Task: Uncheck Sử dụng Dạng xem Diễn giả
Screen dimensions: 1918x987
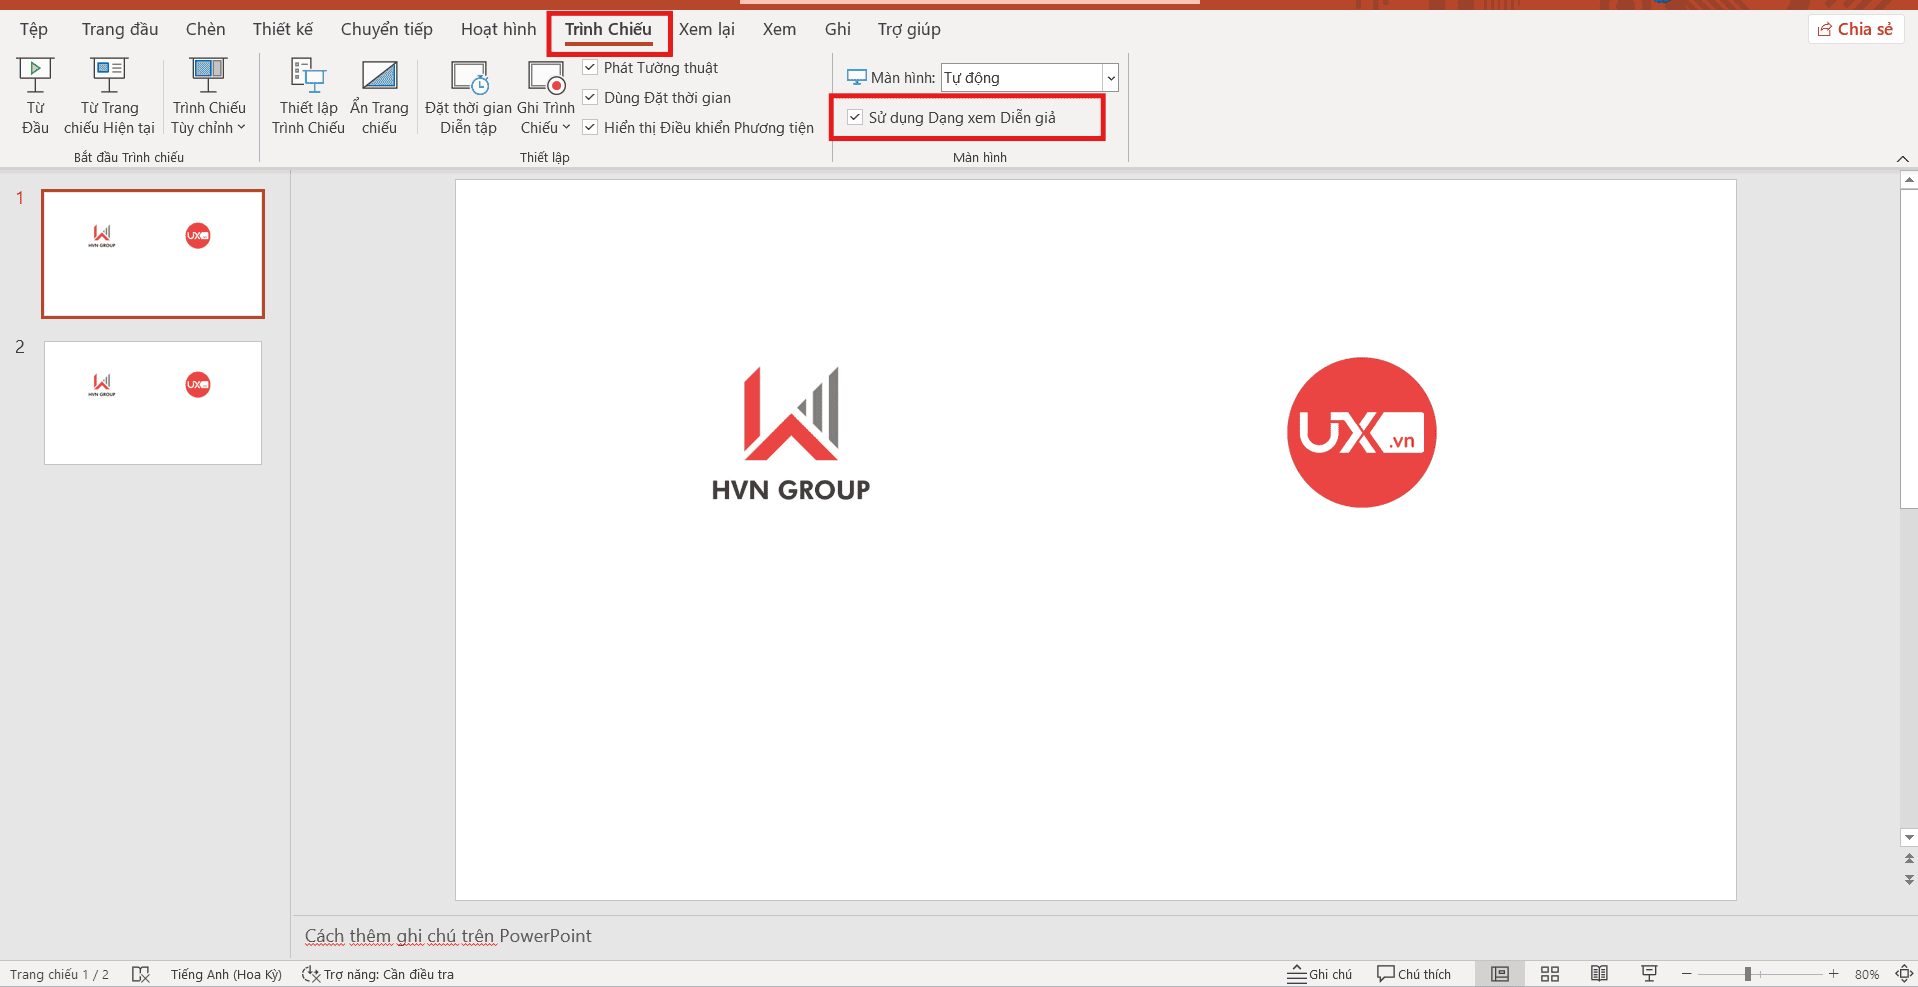Action: 854,117
